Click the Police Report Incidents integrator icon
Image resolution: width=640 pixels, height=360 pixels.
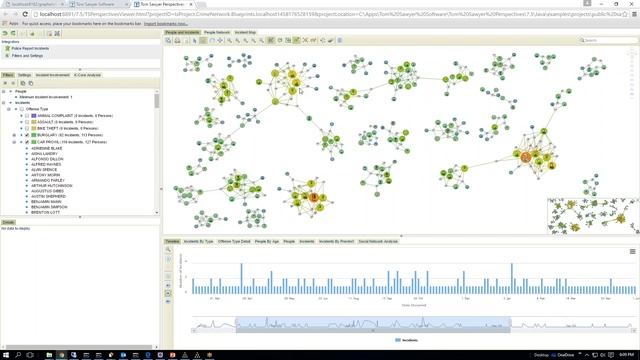pyautogui.click(x=7, y=48)
